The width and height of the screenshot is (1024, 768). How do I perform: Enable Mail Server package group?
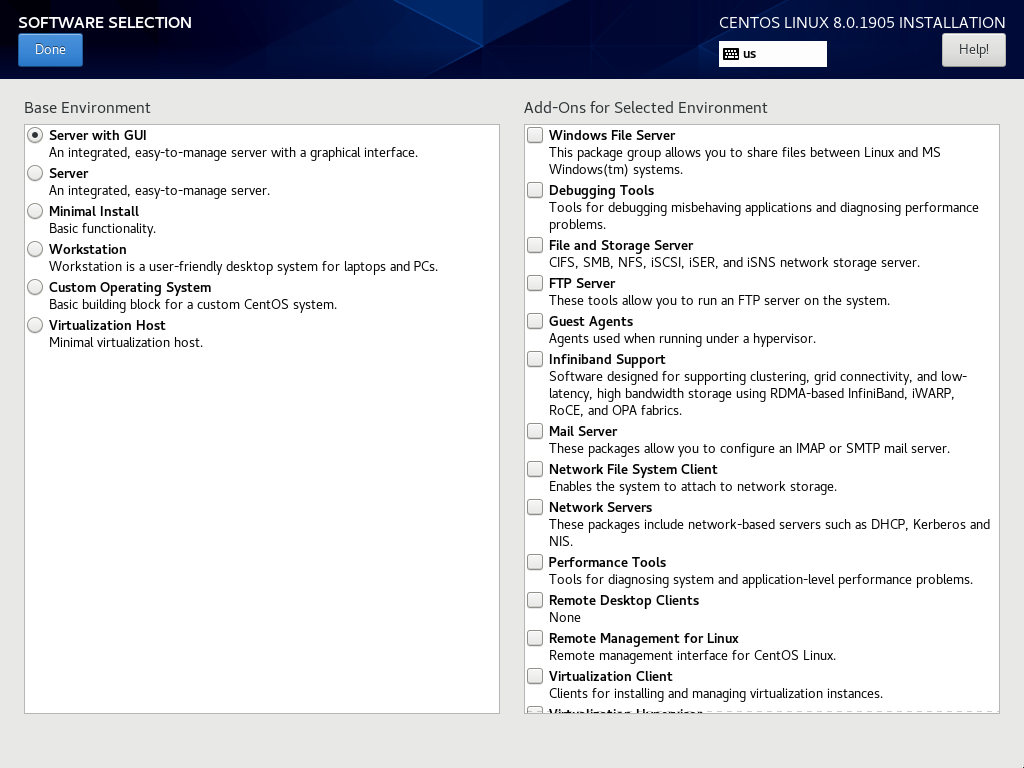click(x=536, y=431)
